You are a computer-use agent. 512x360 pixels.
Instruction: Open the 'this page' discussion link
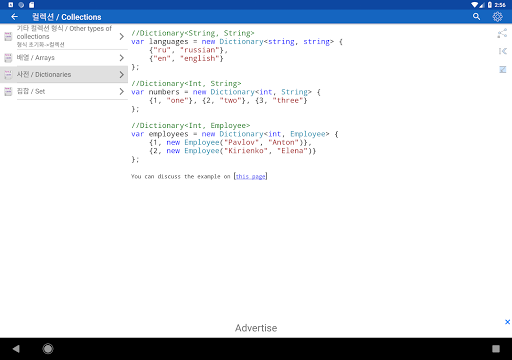(251, 176)
